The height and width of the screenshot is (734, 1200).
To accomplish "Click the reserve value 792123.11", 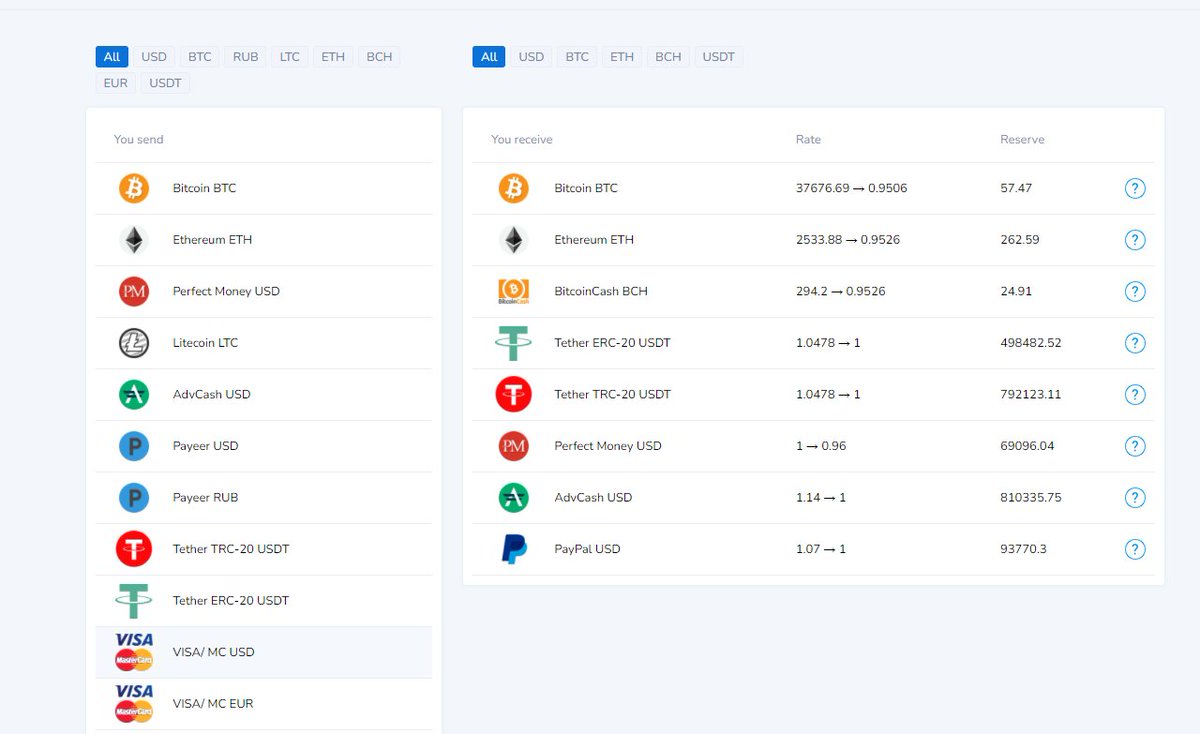I will click(x=1031, y=394).
